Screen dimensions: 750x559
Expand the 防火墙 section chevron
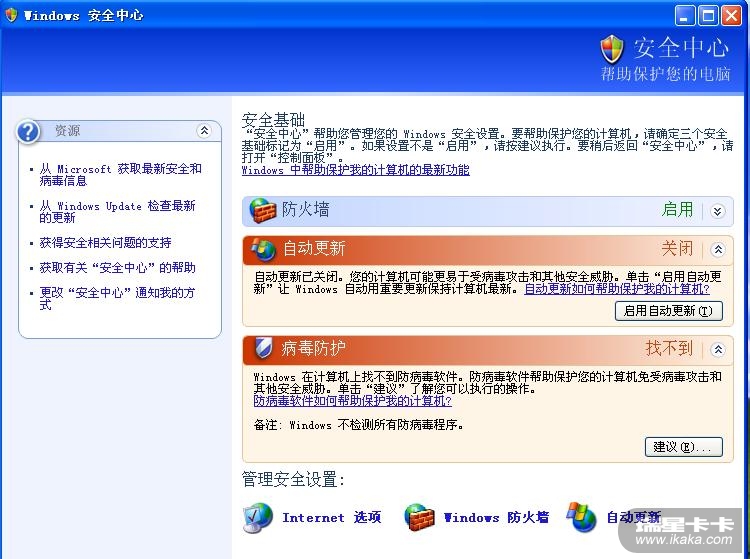(x=717, y=211)
